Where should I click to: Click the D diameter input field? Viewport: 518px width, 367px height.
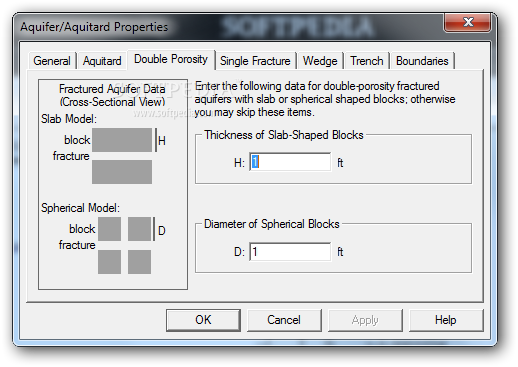290,252
